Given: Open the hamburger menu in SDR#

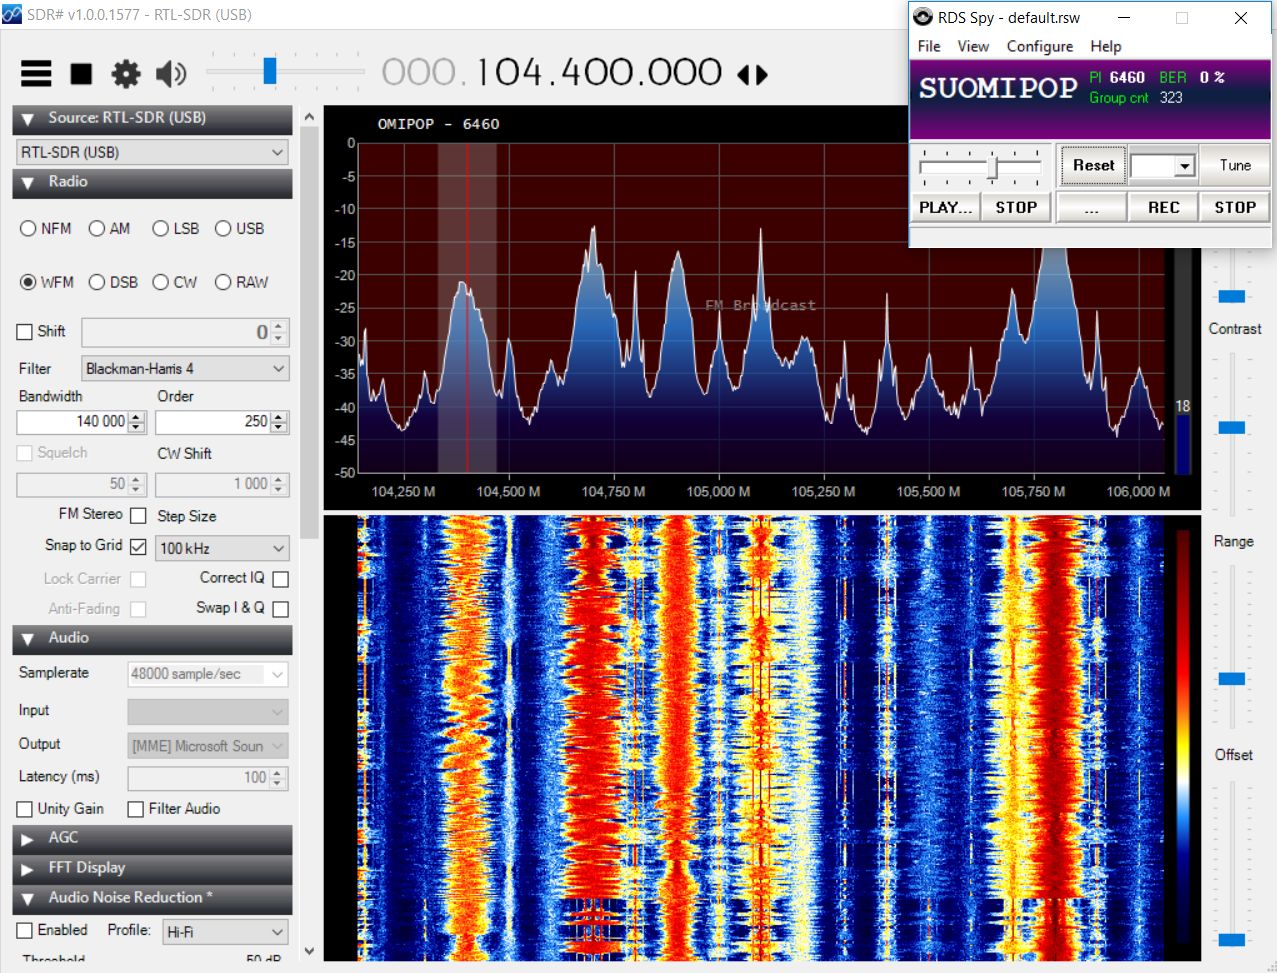Looking at the screenshot, I should pyautogui.click(x=36, y=74).
